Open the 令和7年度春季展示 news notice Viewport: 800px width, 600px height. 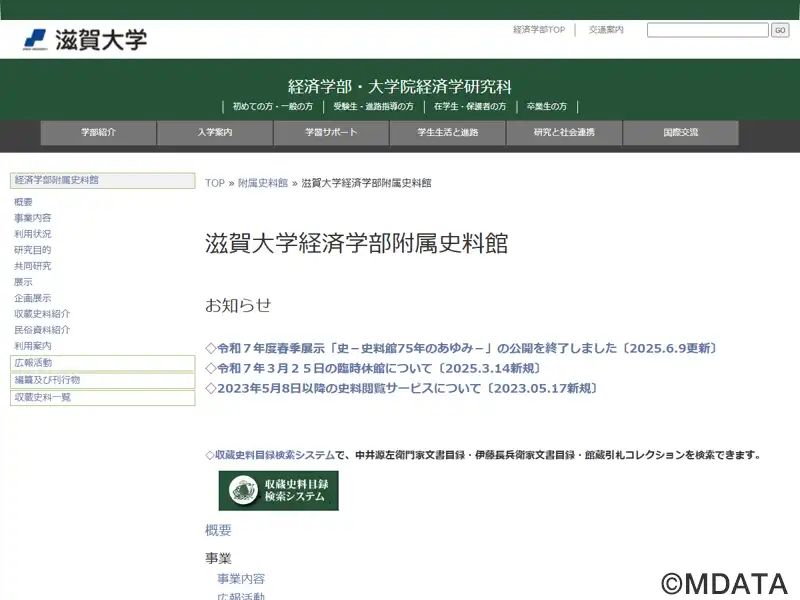pos(461,349)
